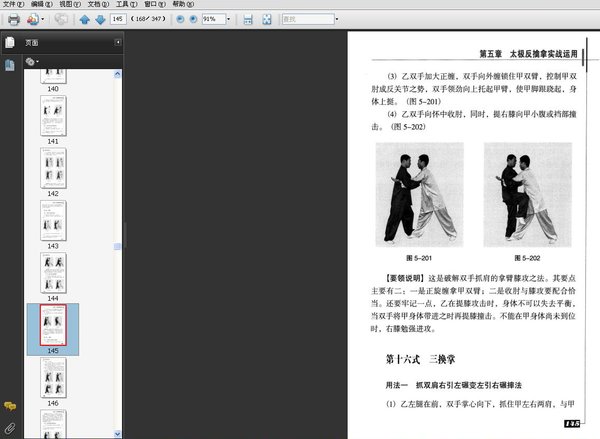600x439 pixels.
Task: Select page thumbnail 146
Action: click(53, 378)
